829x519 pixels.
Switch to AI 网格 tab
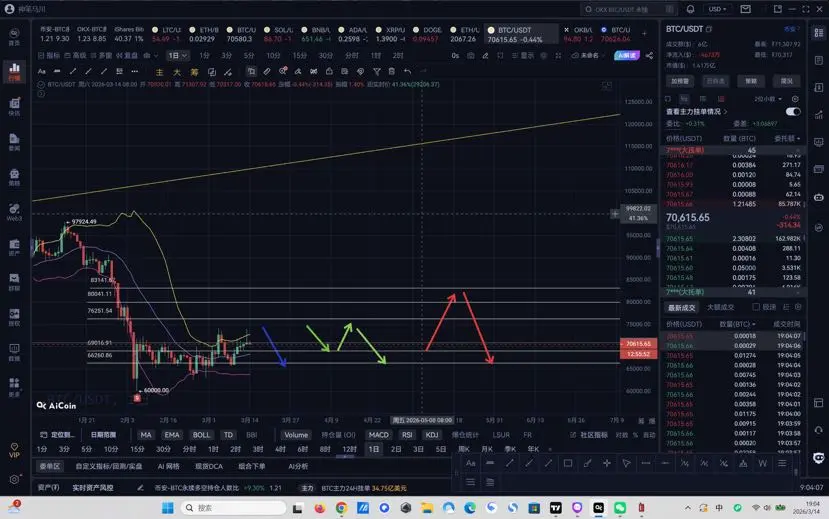coord(169,466)
